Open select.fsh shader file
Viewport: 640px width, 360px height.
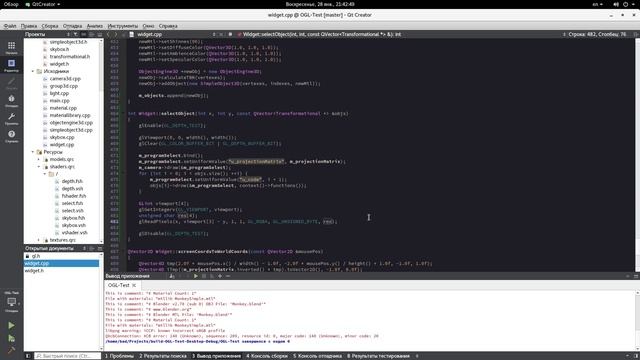coord(72,203)
